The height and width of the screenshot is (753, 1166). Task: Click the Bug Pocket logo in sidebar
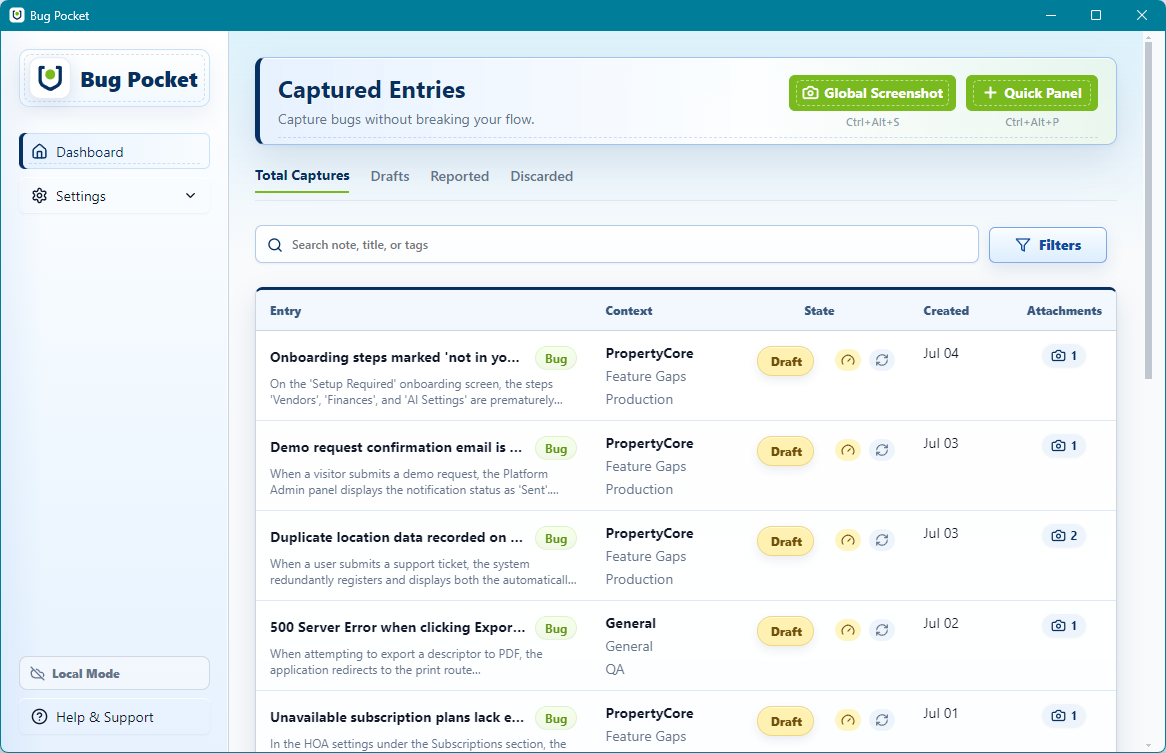(x=115, y=78)
